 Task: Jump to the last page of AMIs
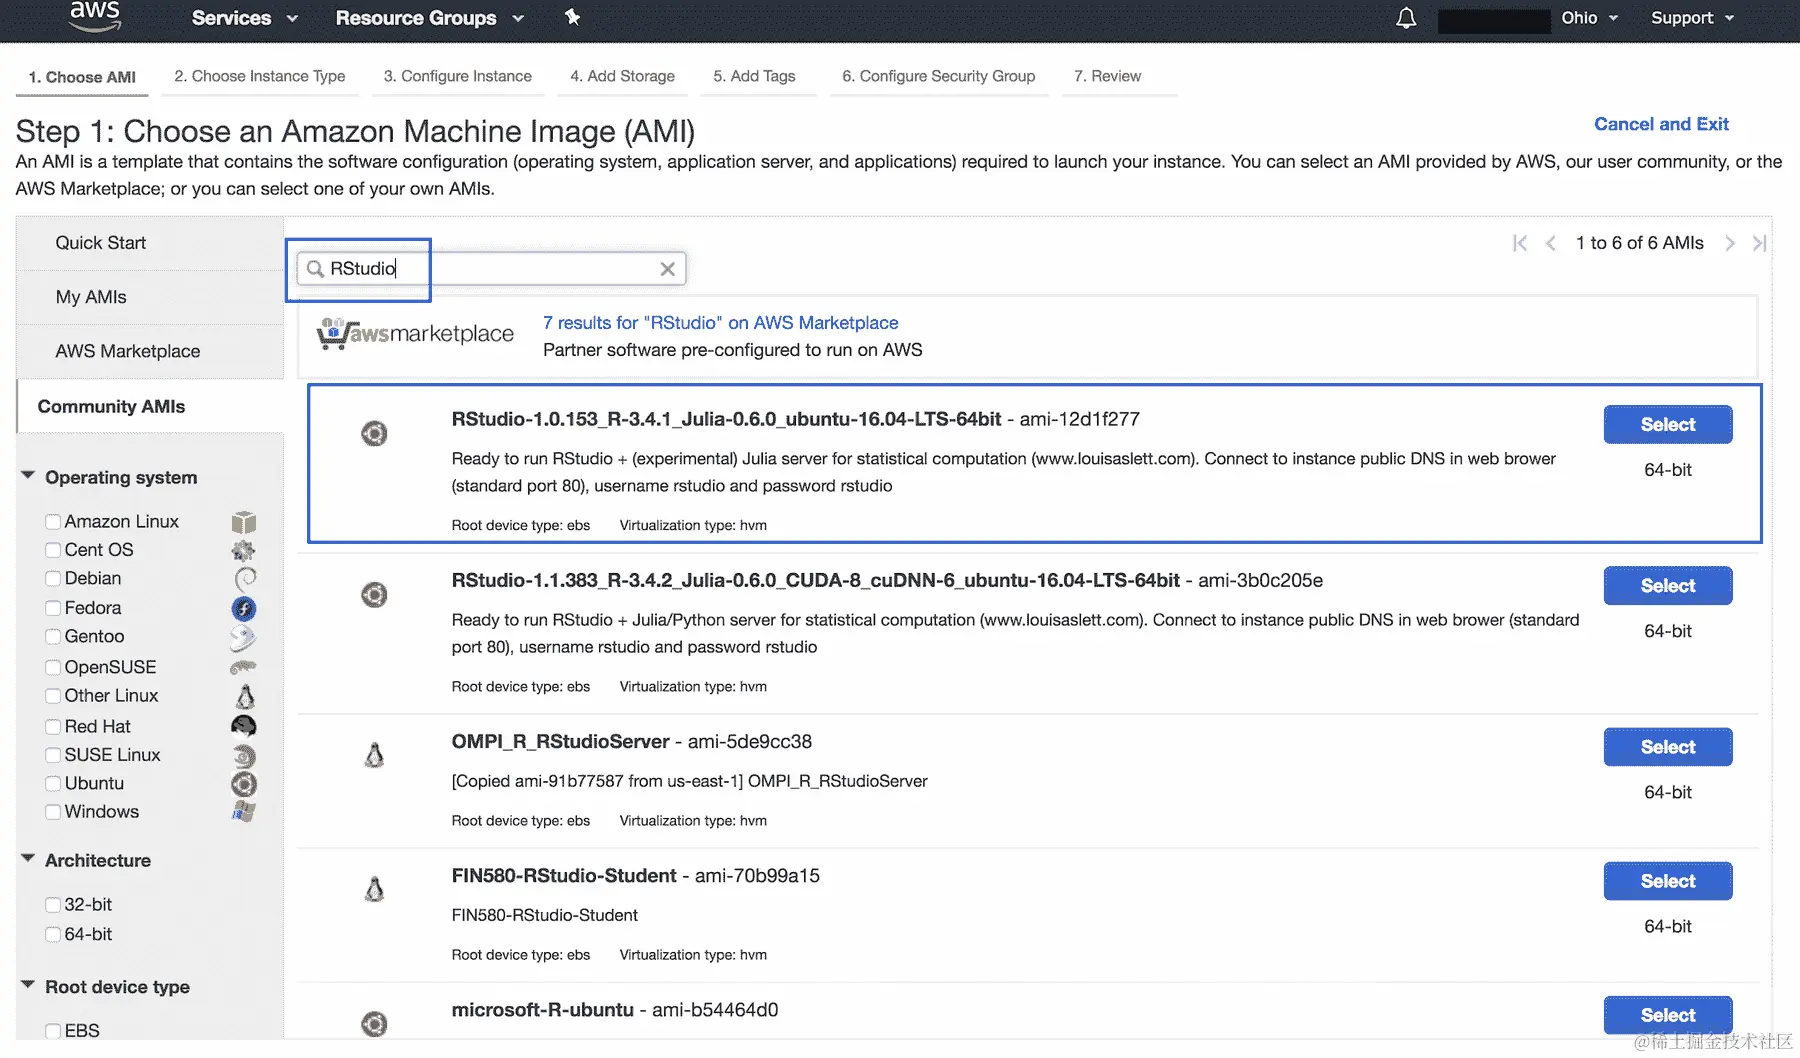1760,243
